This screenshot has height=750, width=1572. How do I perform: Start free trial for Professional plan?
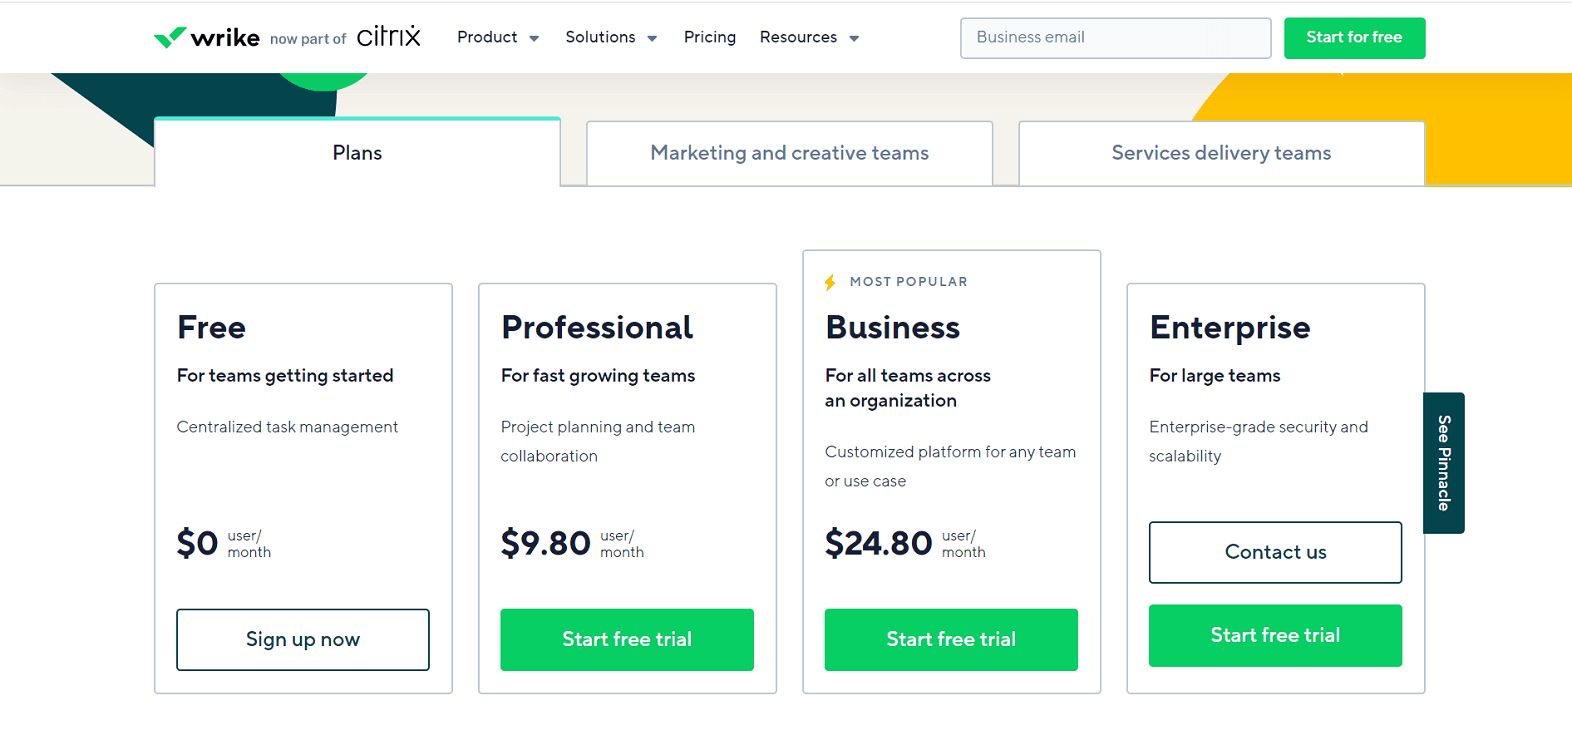pos(627,640)
